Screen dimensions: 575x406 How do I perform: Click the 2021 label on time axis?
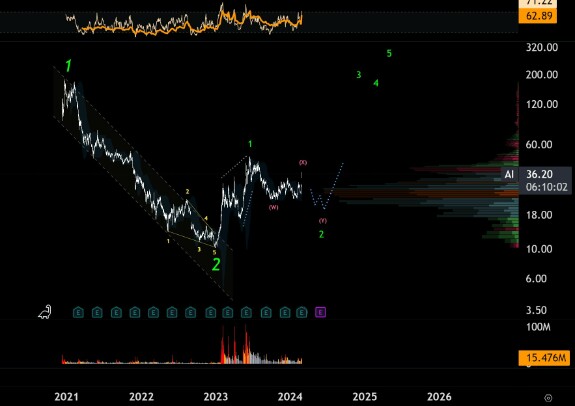[x=66, y=397]
